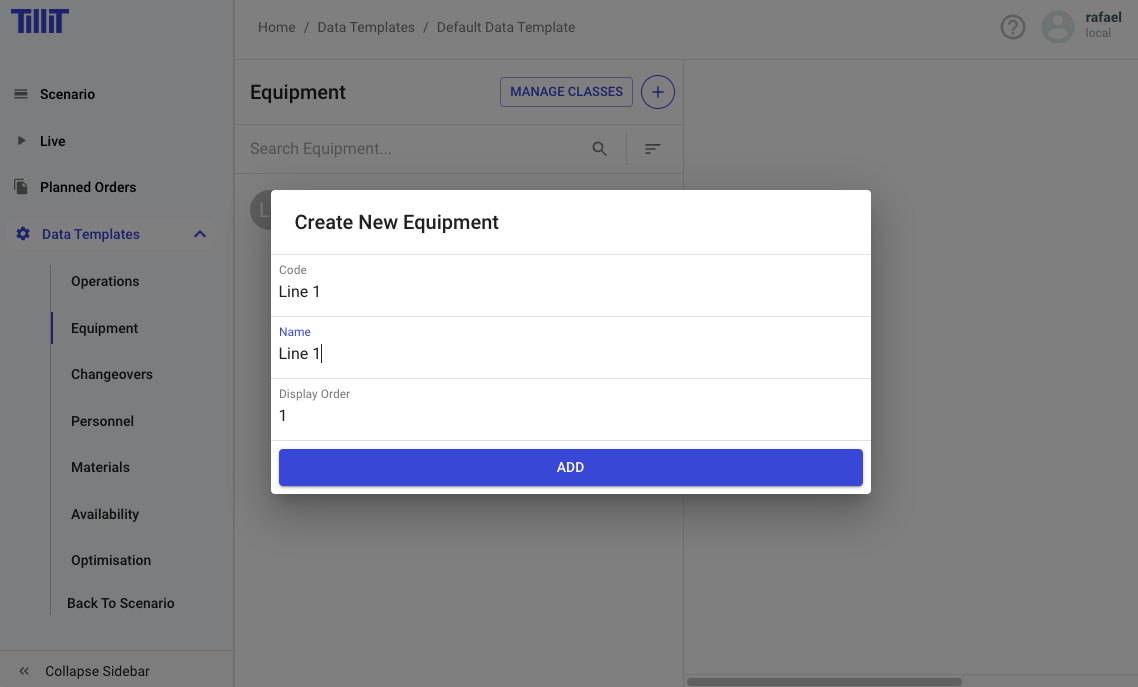Go to Personnel section
This screenshot has width=1138, height=687.
(102, 421)
